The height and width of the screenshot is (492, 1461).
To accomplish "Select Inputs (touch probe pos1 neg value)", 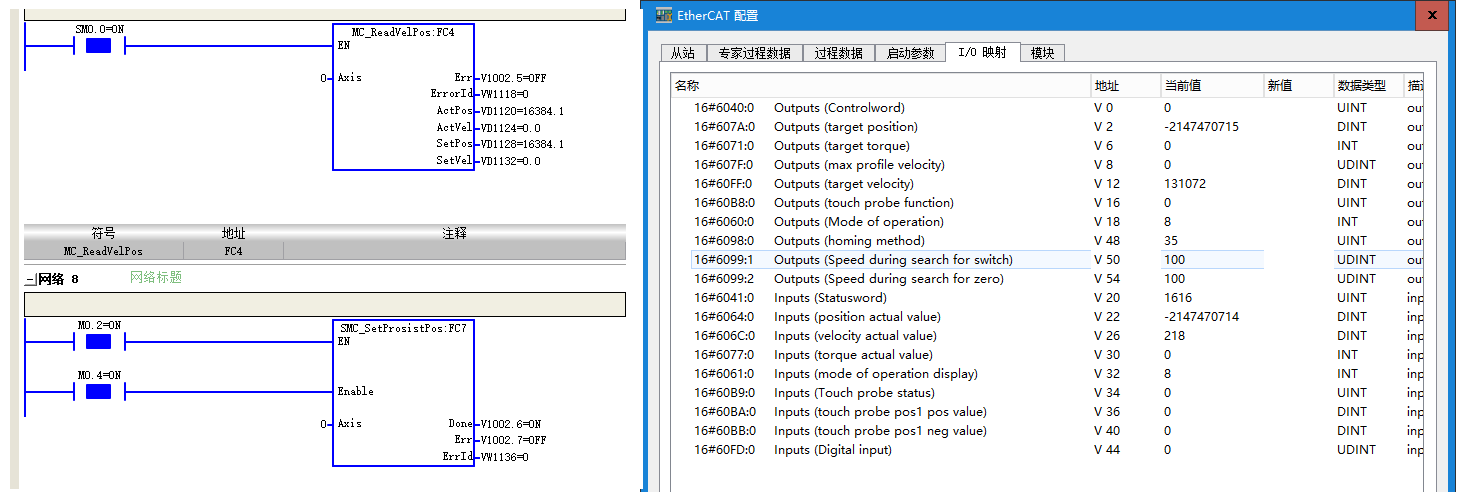I will 1048,431.
